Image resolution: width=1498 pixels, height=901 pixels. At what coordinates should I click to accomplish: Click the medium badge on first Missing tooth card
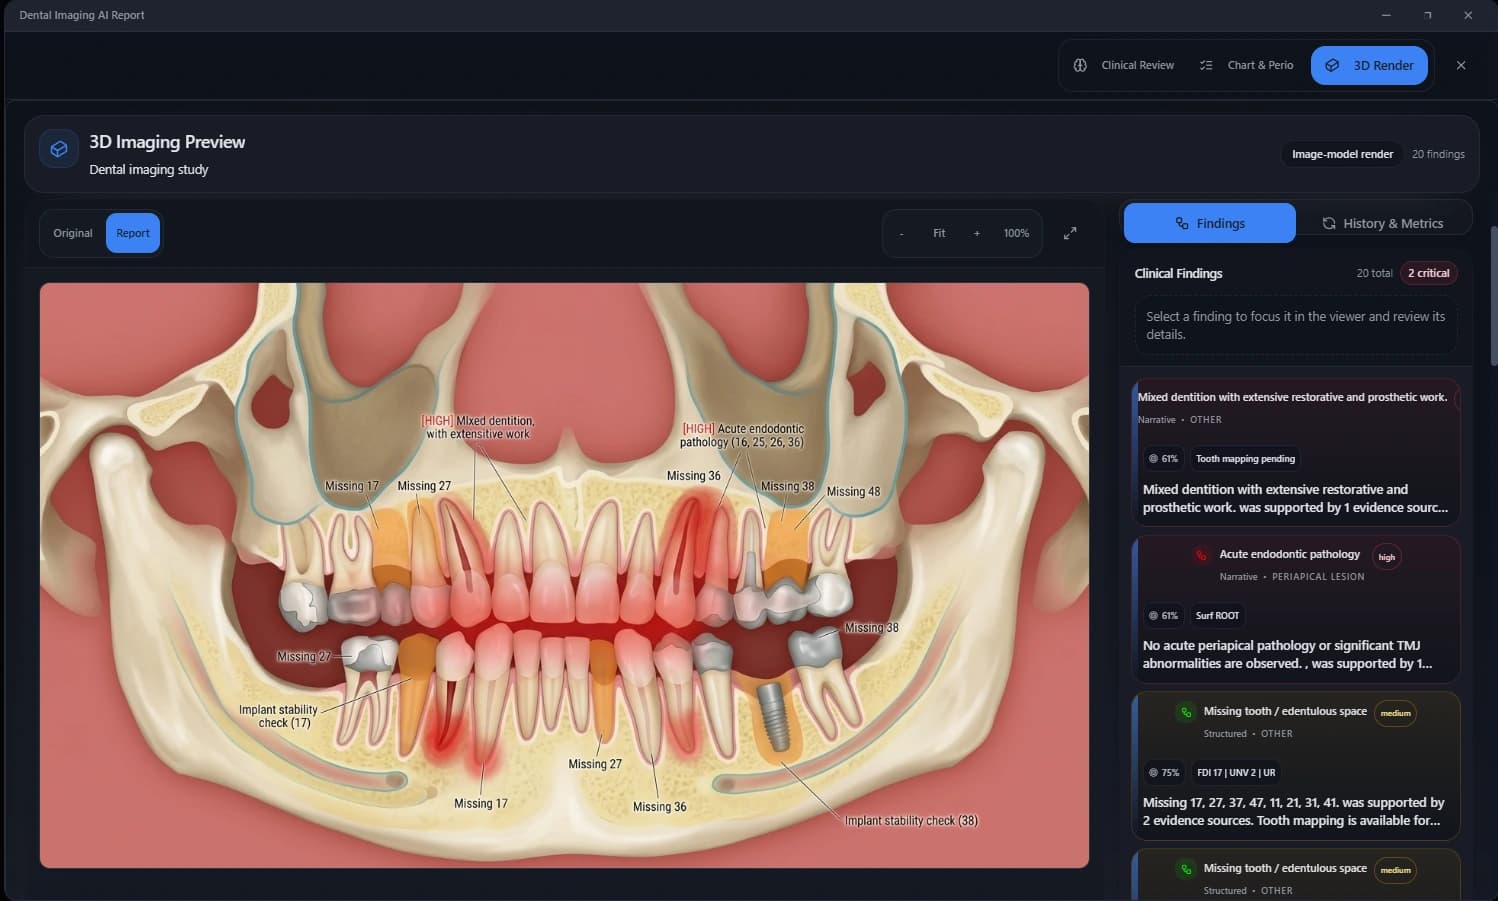point(1395,713)
